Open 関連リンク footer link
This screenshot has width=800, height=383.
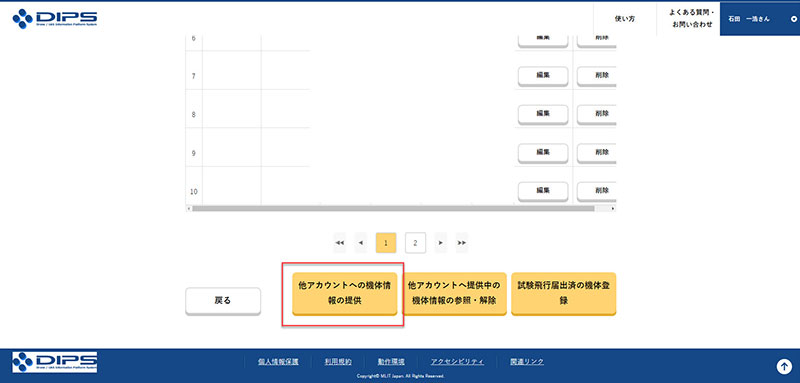[527, 362]
